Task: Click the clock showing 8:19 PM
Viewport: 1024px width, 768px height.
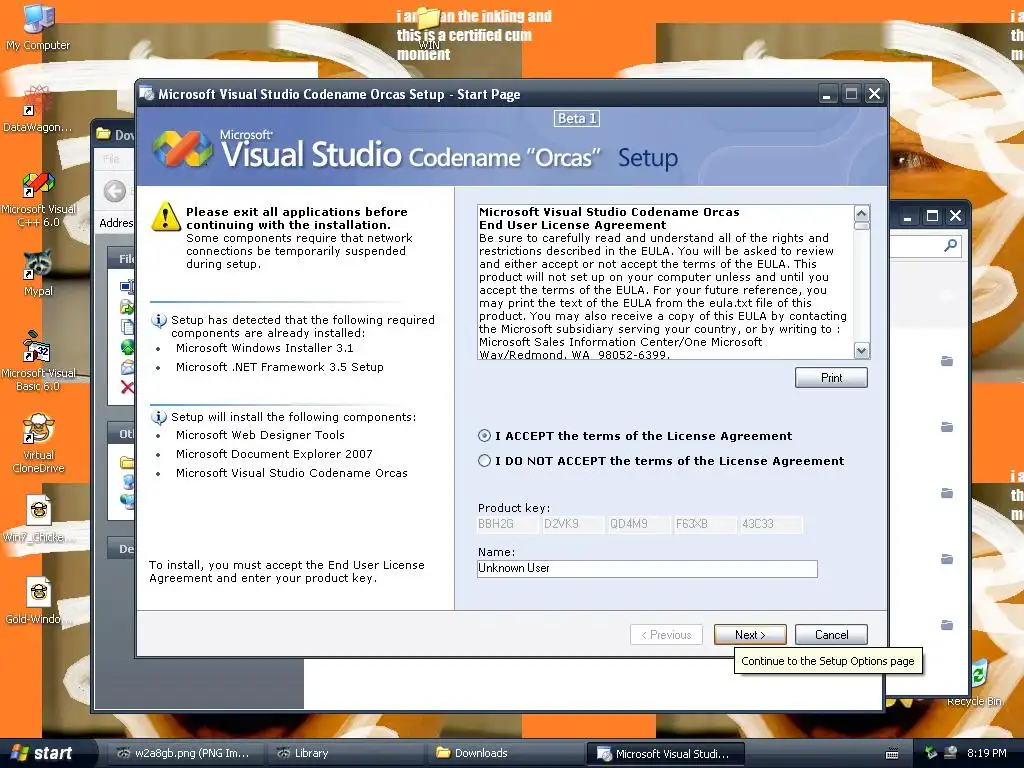Action: [x=986, y=753]
